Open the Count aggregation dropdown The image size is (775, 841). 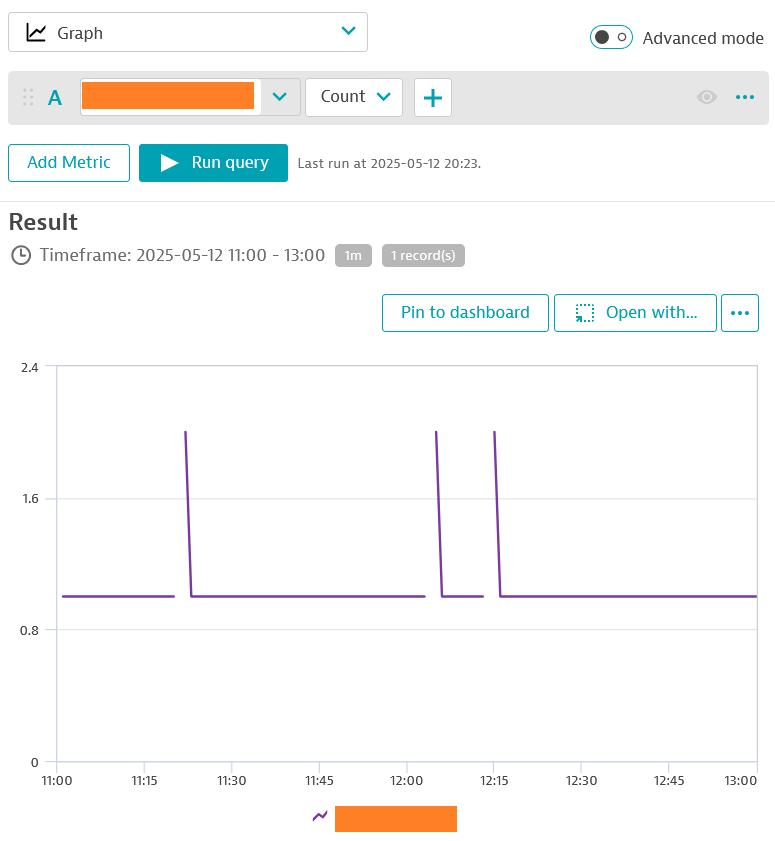[354, 97]
